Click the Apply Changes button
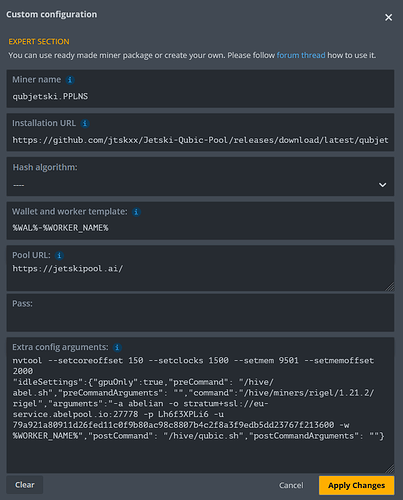Screen dimensions: 403x500 356,485
